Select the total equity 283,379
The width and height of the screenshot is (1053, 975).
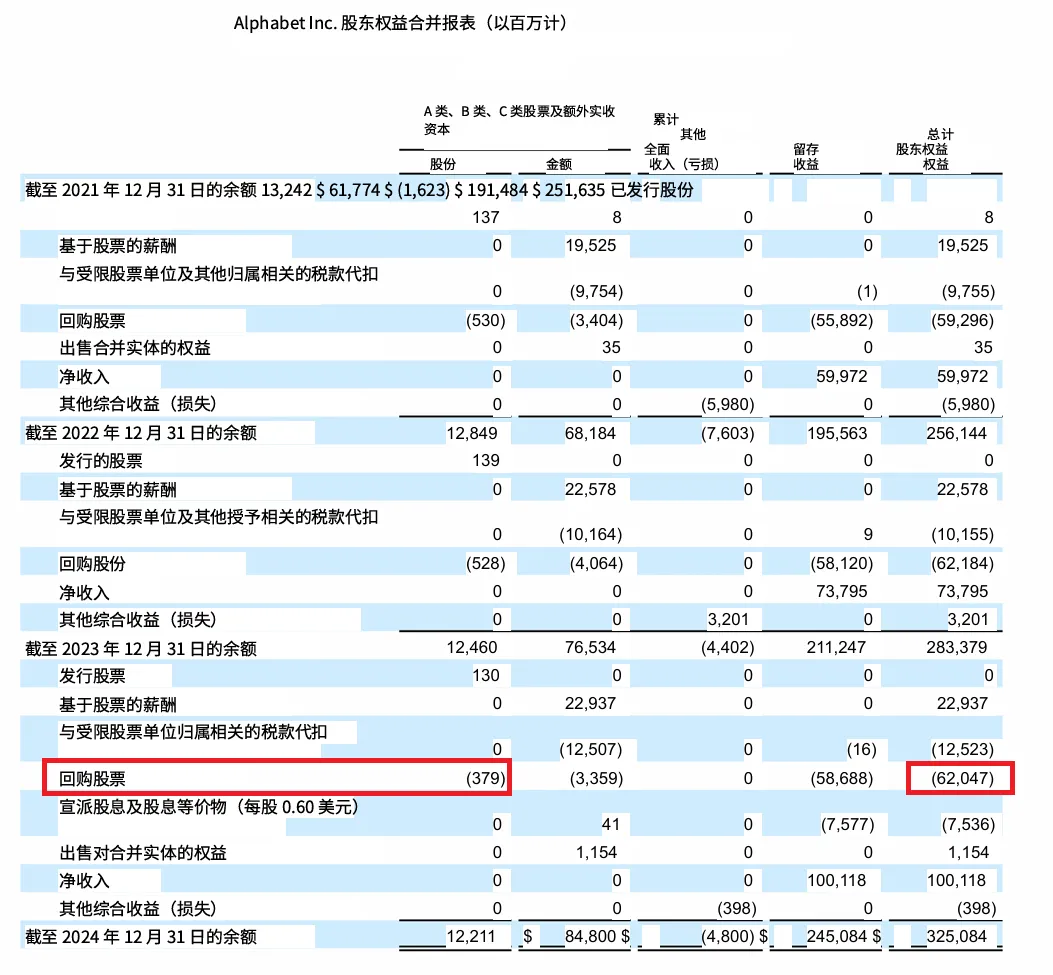point(956,648)
